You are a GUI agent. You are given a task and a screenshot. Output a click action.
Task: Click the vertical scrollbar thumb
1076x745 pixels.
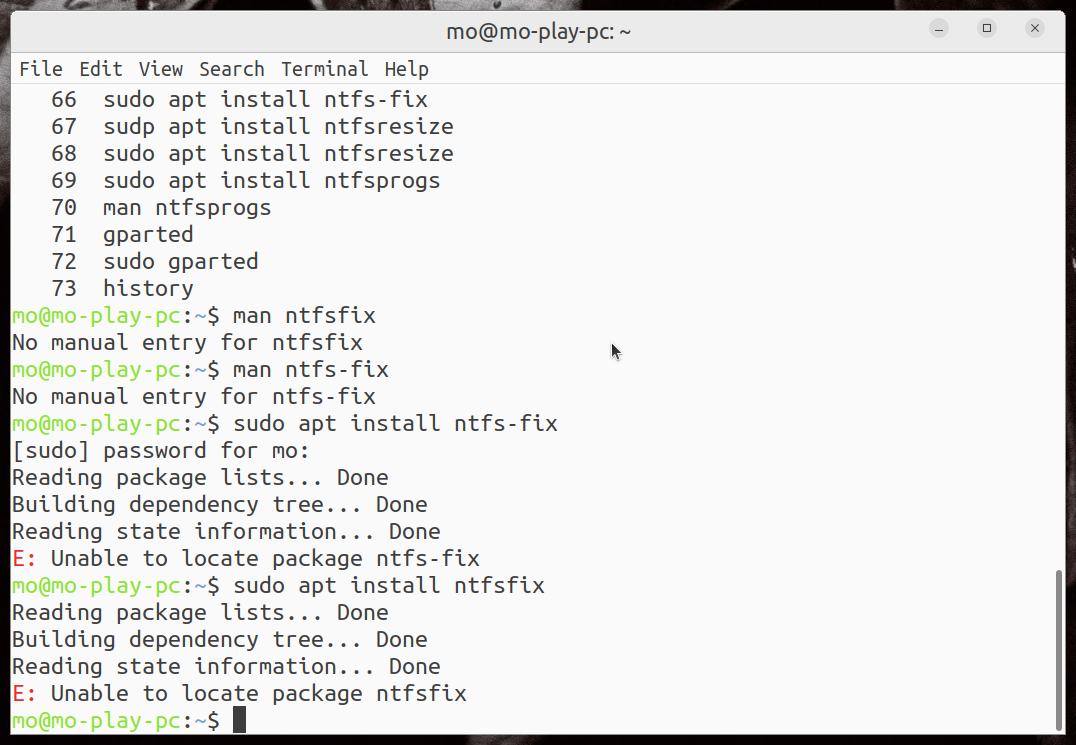click(x=1060, y=650)
